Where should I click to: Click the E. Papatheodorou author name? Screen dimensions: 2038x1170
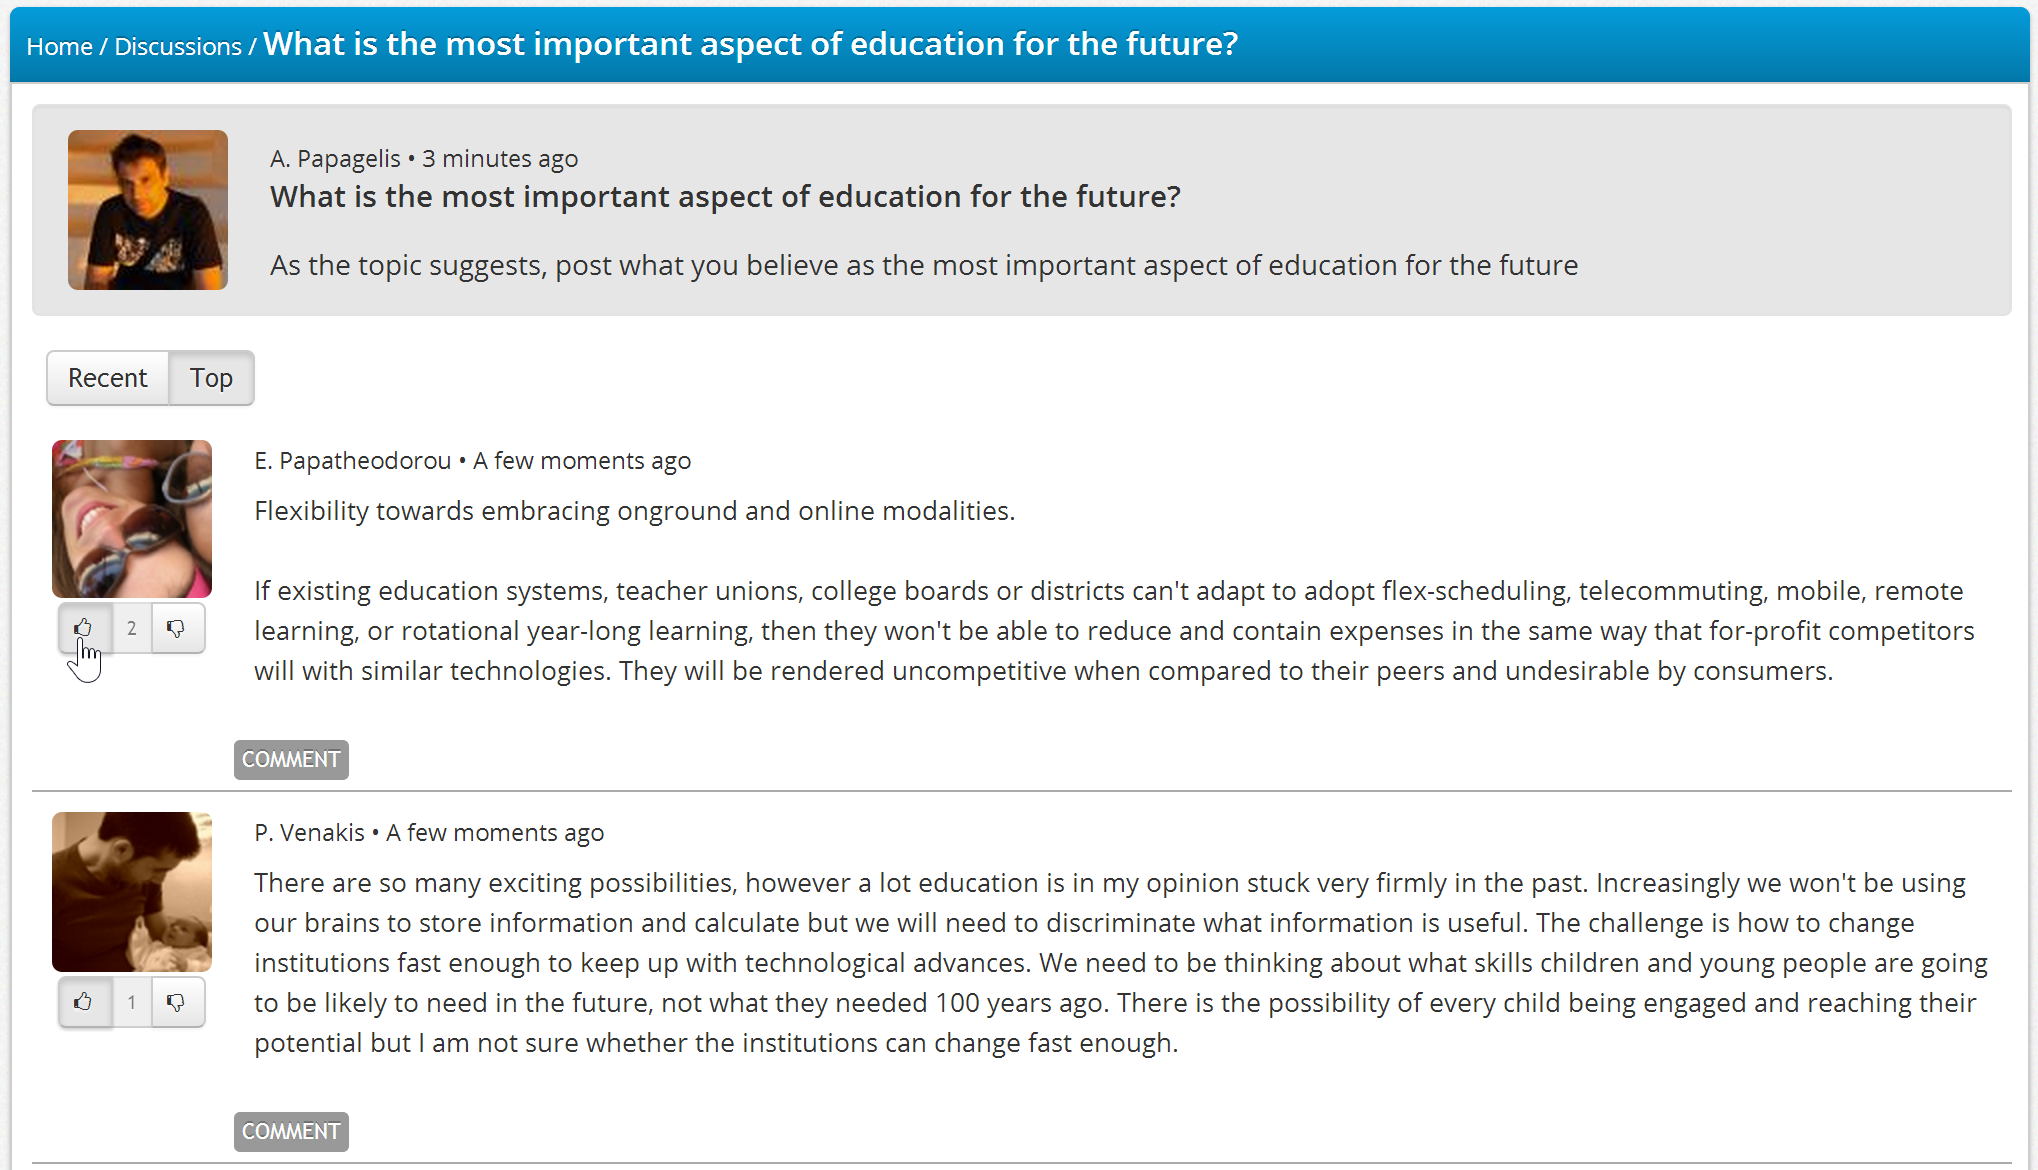click(353, 460)
